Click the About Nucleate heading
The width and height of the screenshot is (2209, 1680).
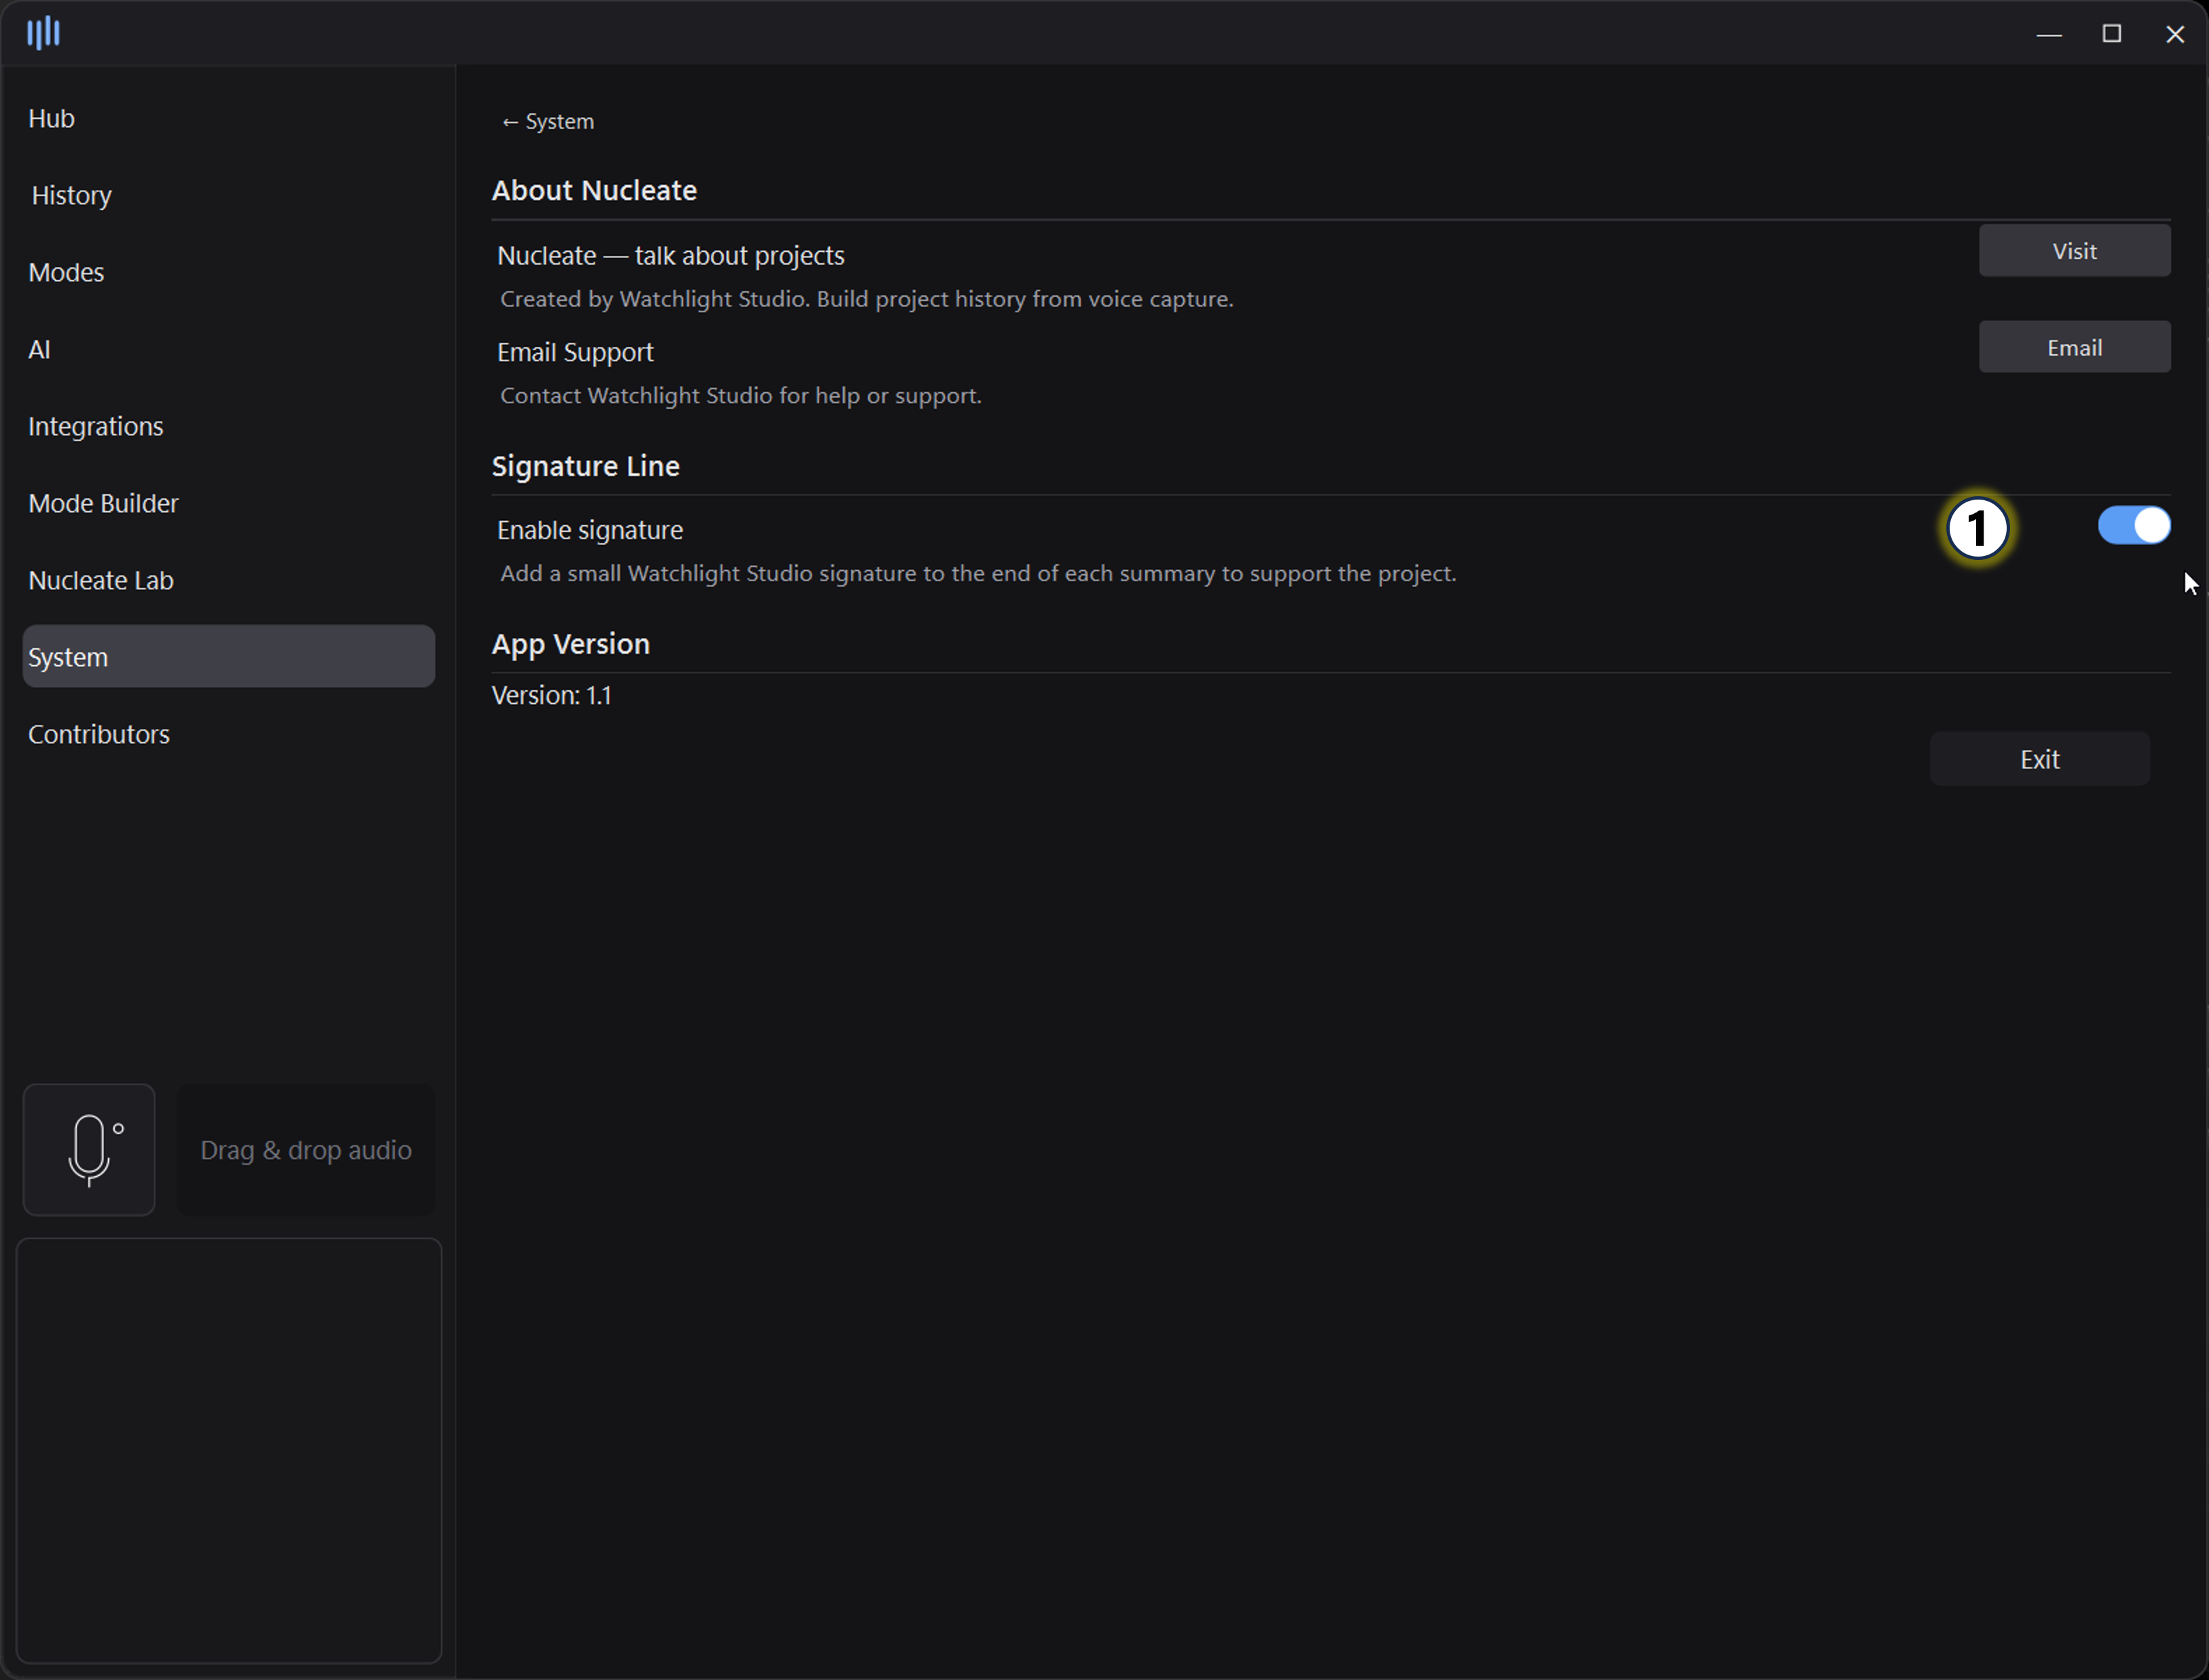point(594,190)
